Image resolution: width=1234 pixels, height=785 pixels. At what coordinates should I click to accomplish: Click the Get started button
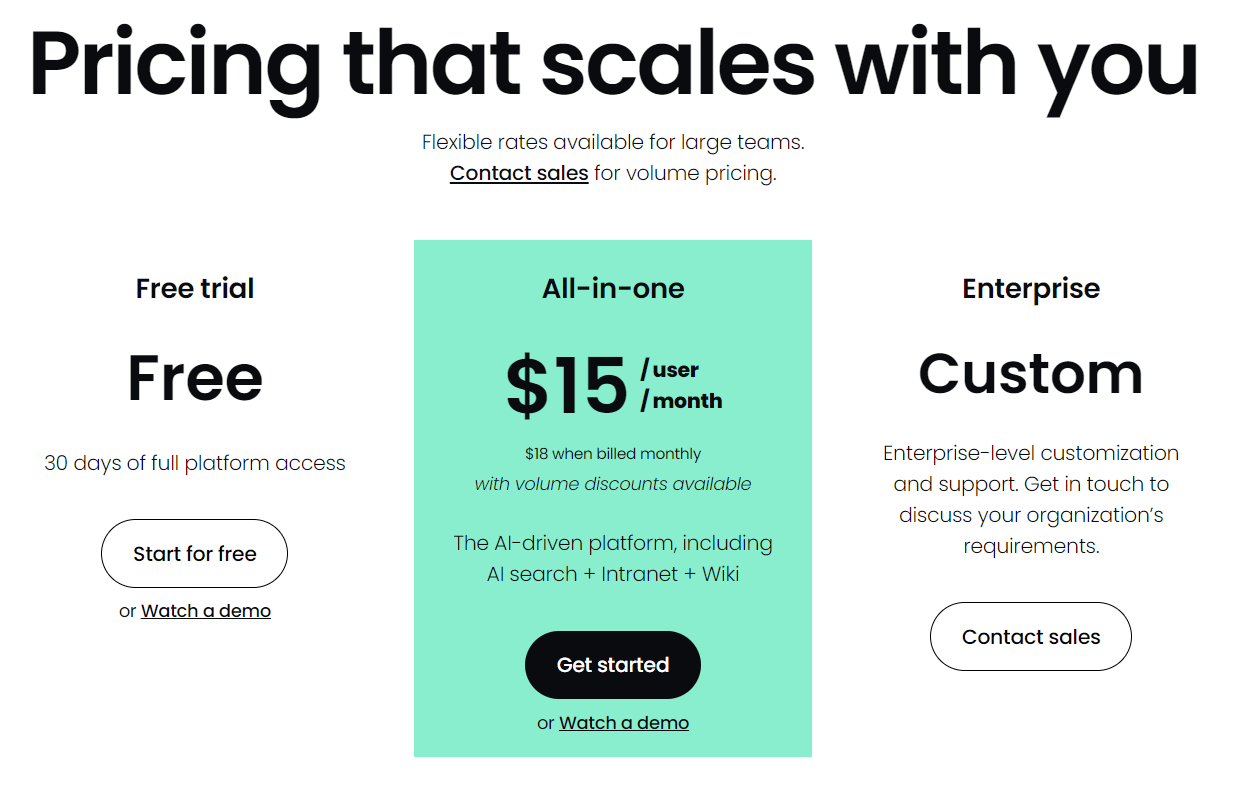coord(612,665)
